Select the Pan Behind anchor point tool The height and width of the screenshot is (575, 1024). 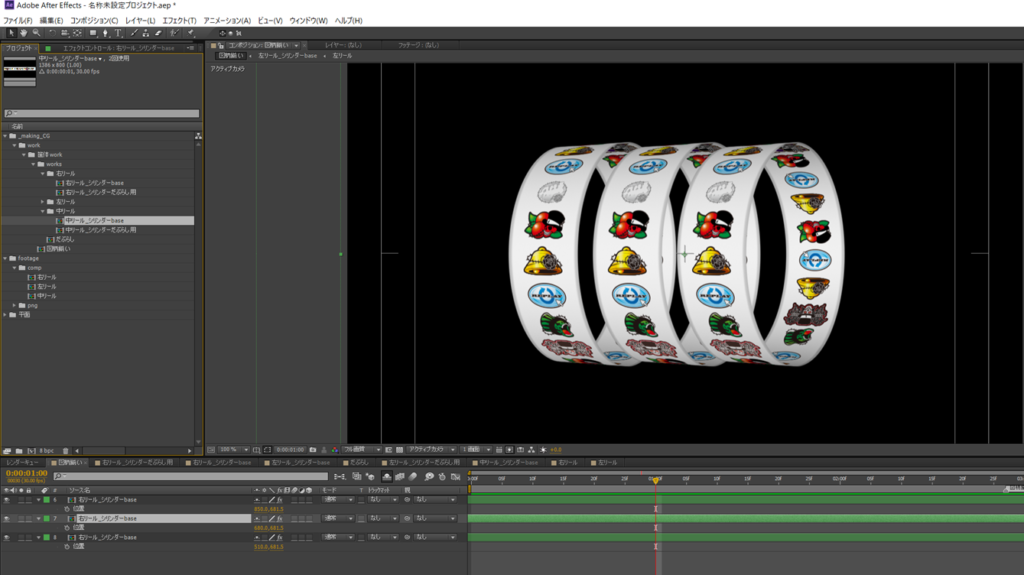click(78, 33)
